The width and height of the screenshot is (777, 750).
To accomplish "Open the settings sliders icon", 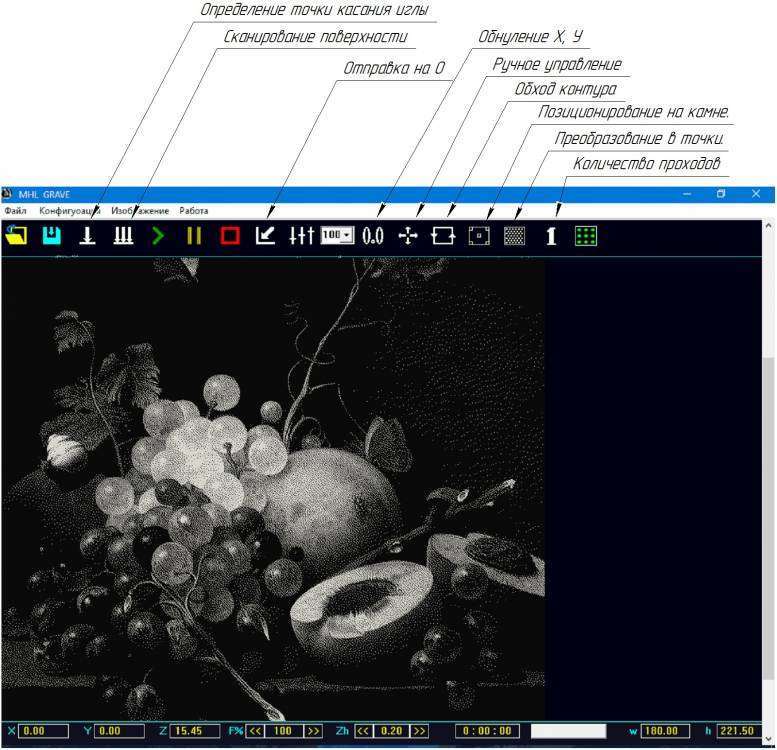I will click(x=301, y=236).
